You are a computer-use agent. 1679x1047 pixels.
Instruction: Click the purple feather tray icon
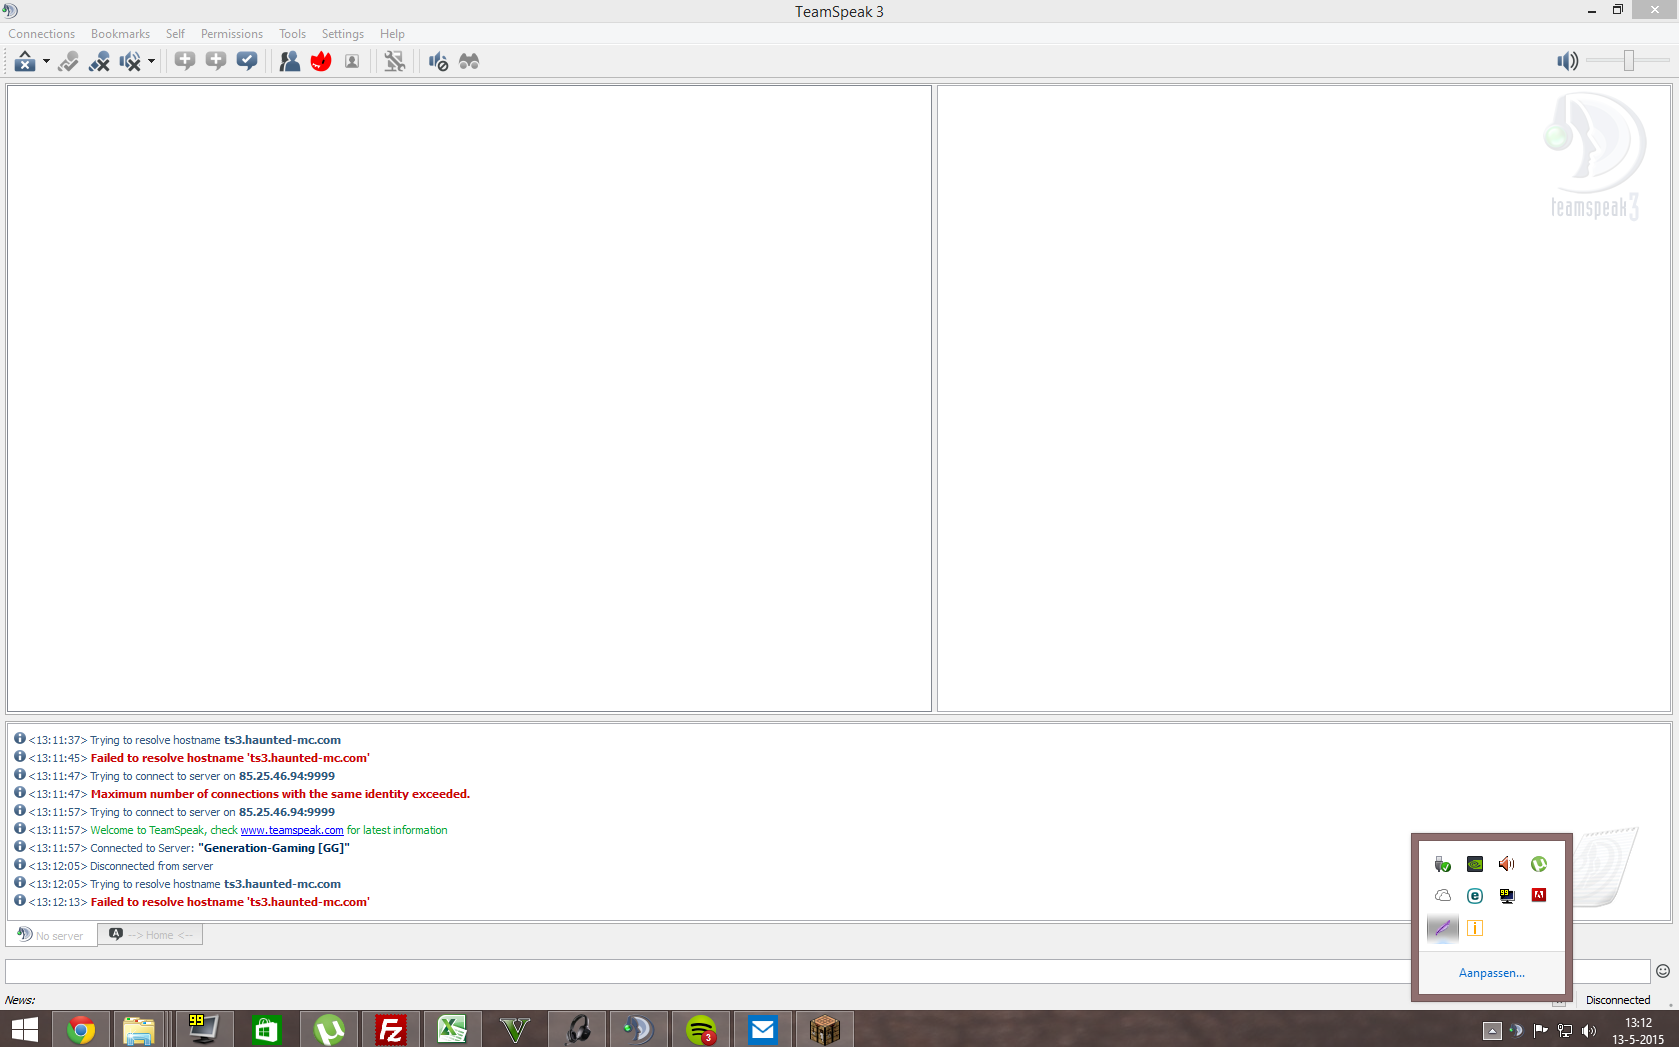tap(1443, 928)
